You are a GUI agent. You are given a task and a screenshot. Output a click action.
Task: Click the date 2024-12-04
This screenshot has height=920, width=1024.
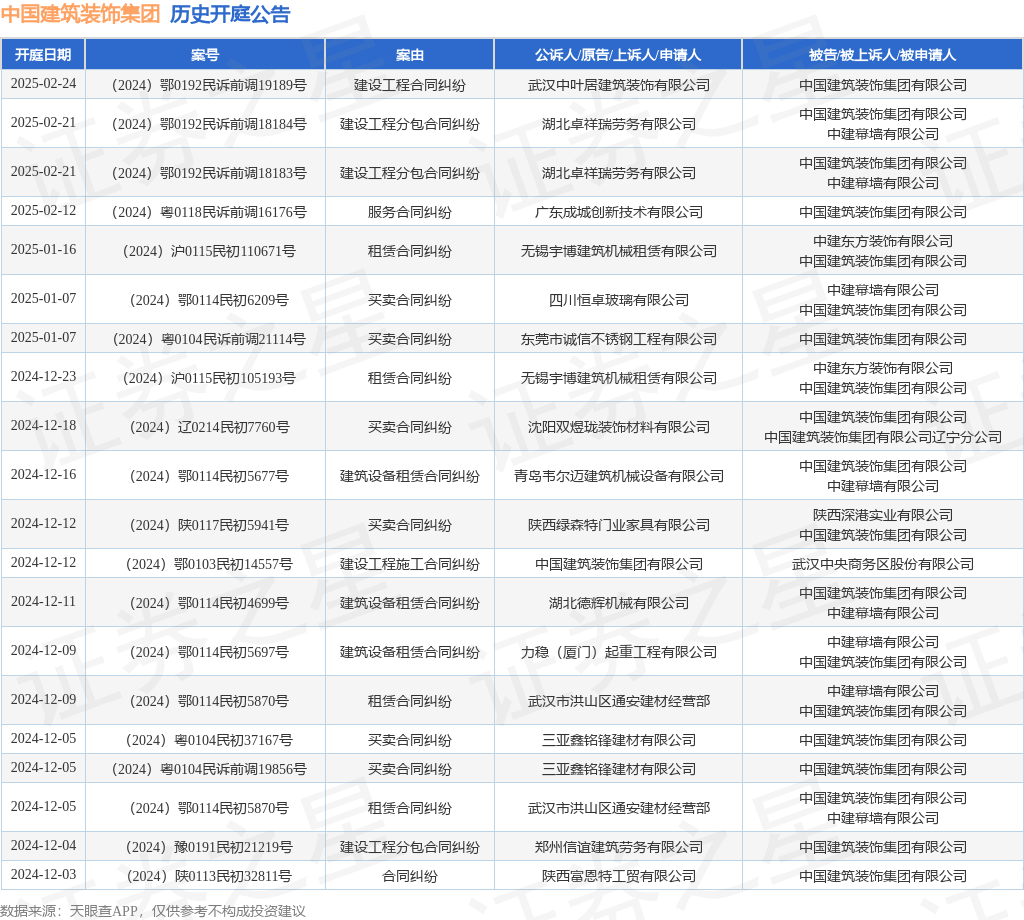click(43, 846)
